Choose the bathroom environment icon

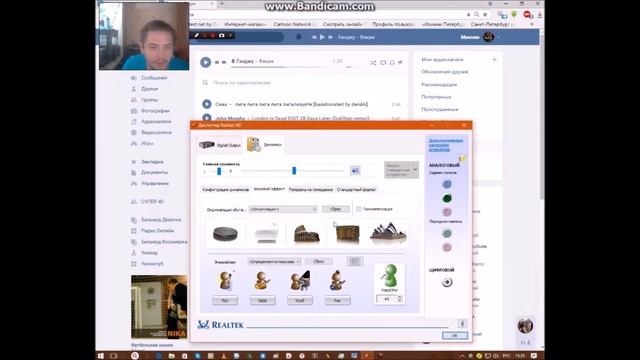(266, 234)
